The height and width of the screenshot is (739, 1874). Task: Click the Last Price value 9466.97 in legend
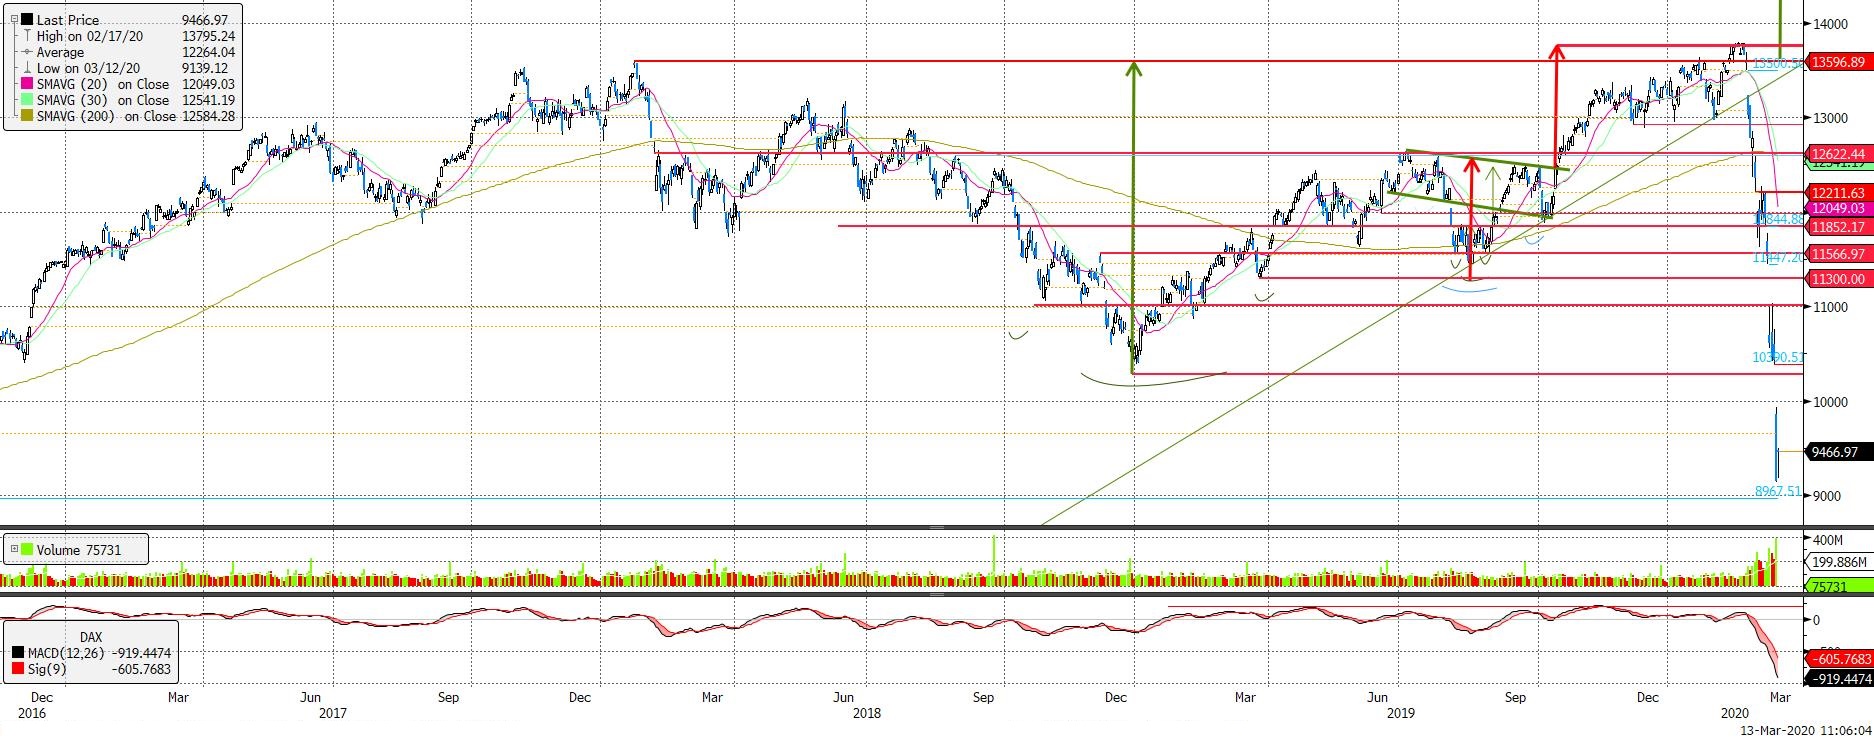point(206,20)
